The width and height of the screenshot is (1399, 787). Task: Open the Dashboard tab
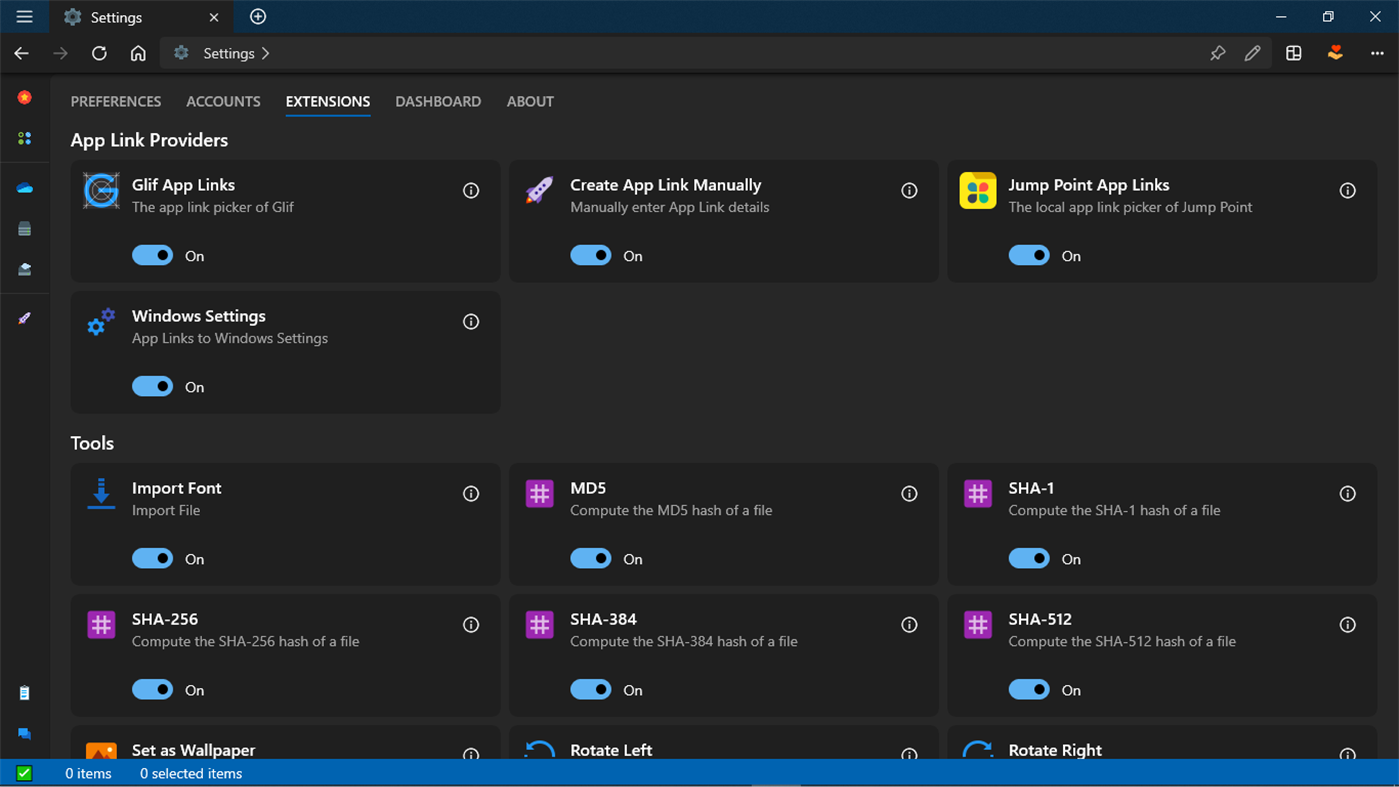438,101
